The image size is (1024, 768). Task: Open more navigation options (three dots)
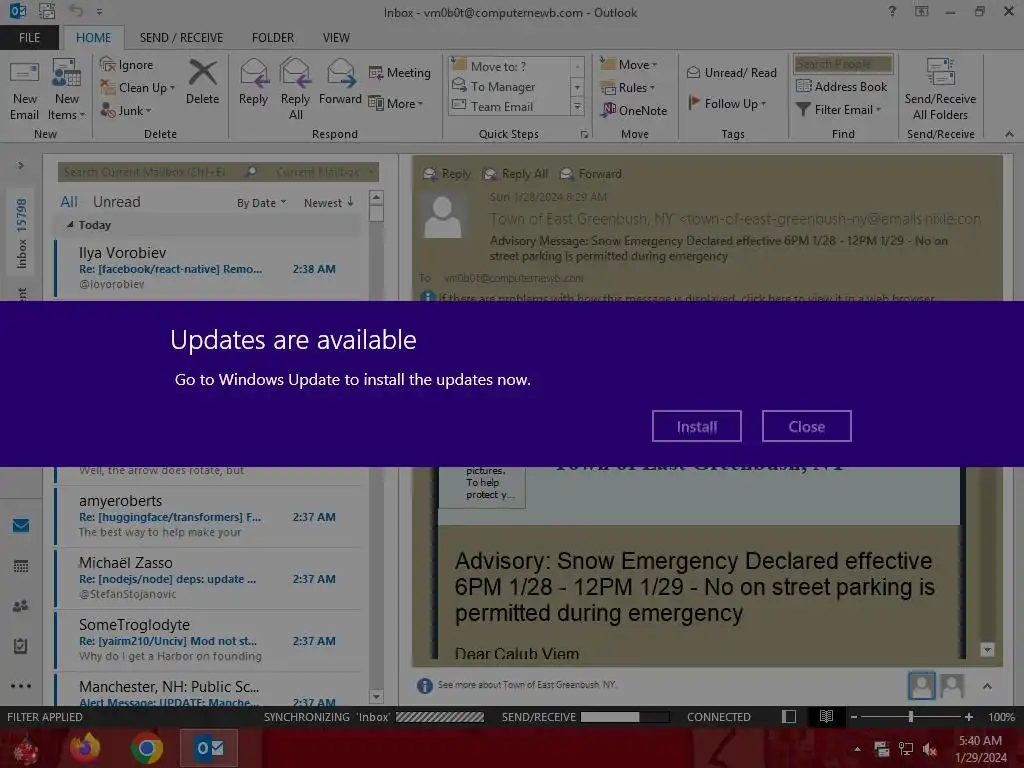pos(21,686)
